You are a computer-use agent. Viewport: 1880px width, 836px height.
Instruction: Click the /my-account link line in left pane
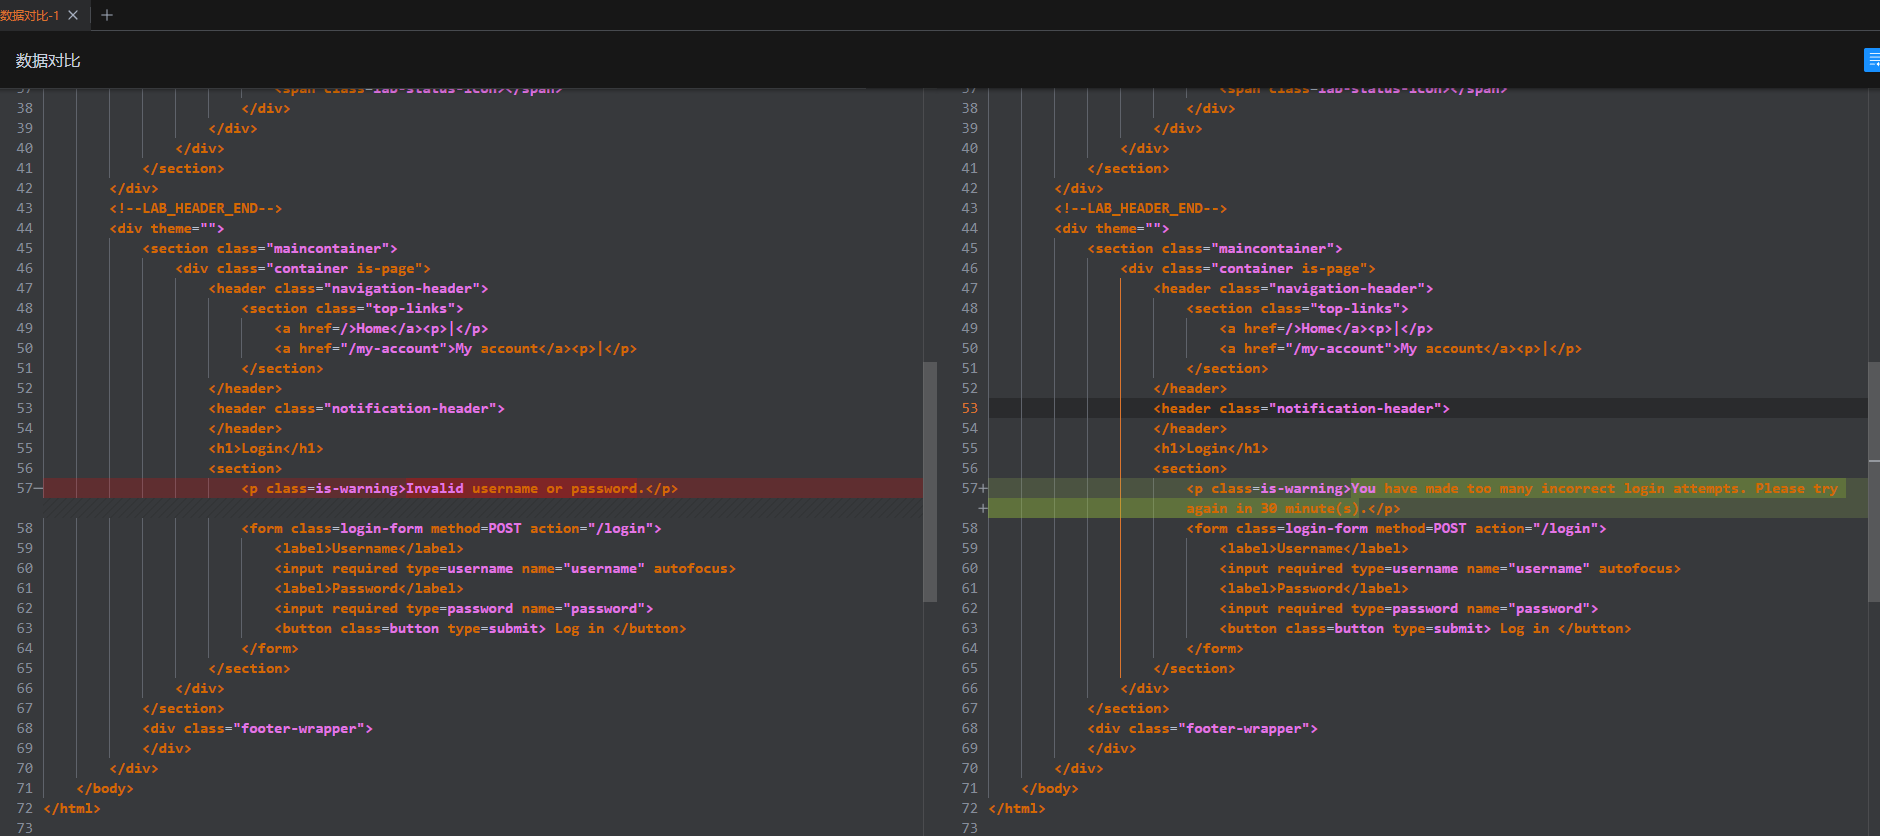pyautogui.click(x=455, y=348)
